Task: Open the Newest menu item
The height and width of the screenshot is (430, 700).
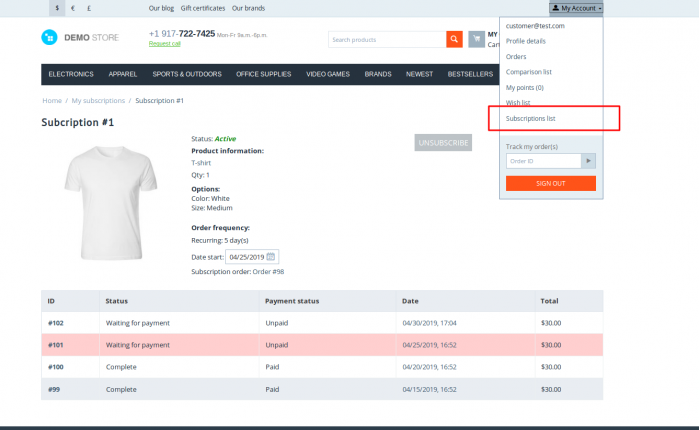Action: [420, 74]
